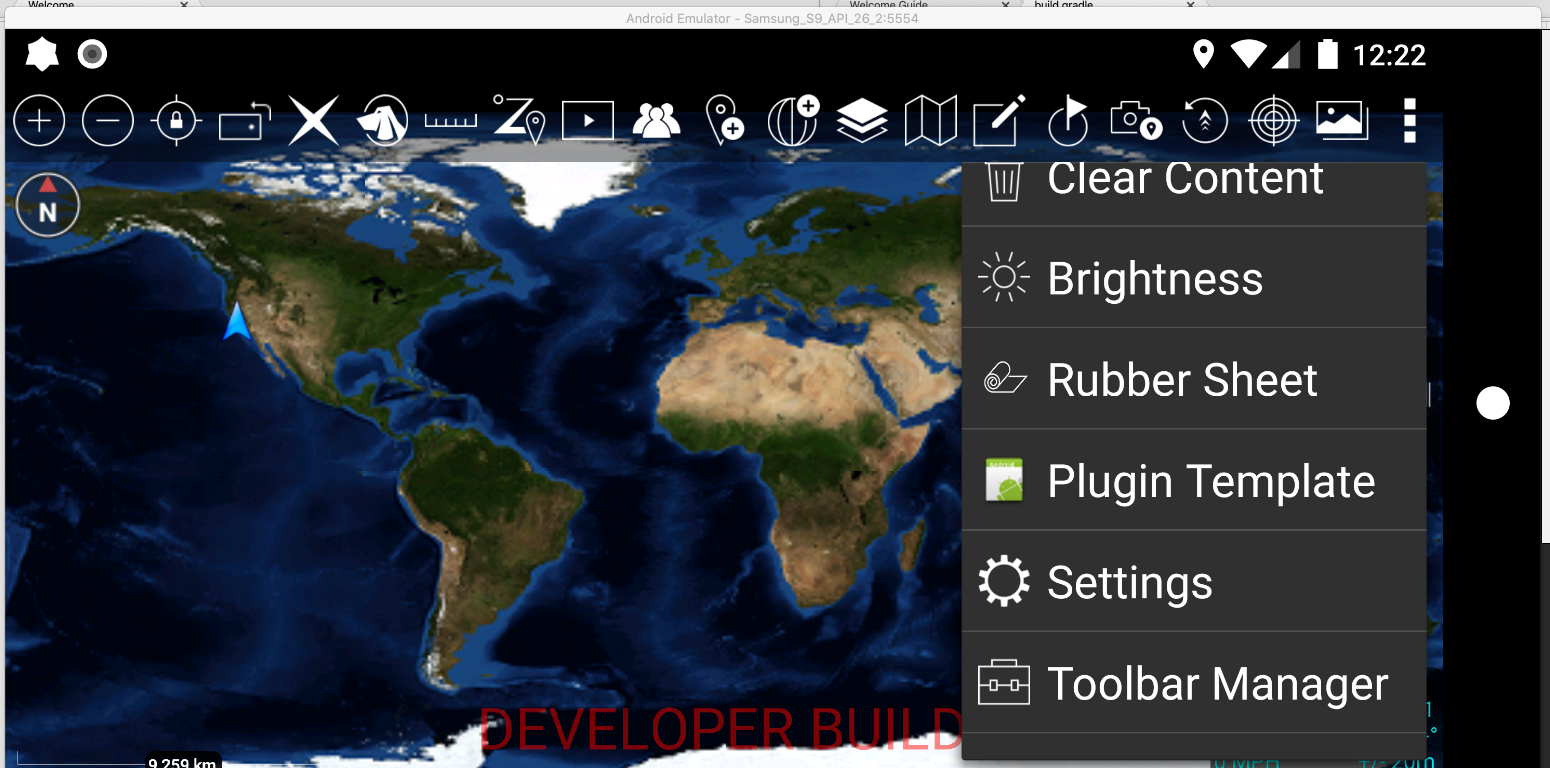Viewport: 1550px width, 768px height.
Task: Click the north compass indicator
Action: point(47,204)
